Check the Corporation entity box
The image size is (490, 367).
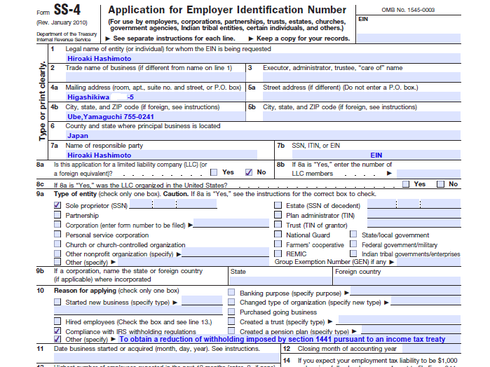coord(57,224)
